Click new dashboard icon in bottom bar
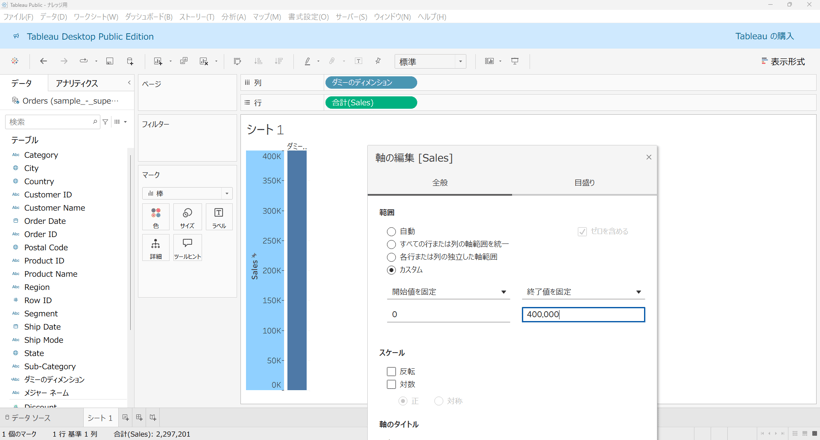 [139, 418]
